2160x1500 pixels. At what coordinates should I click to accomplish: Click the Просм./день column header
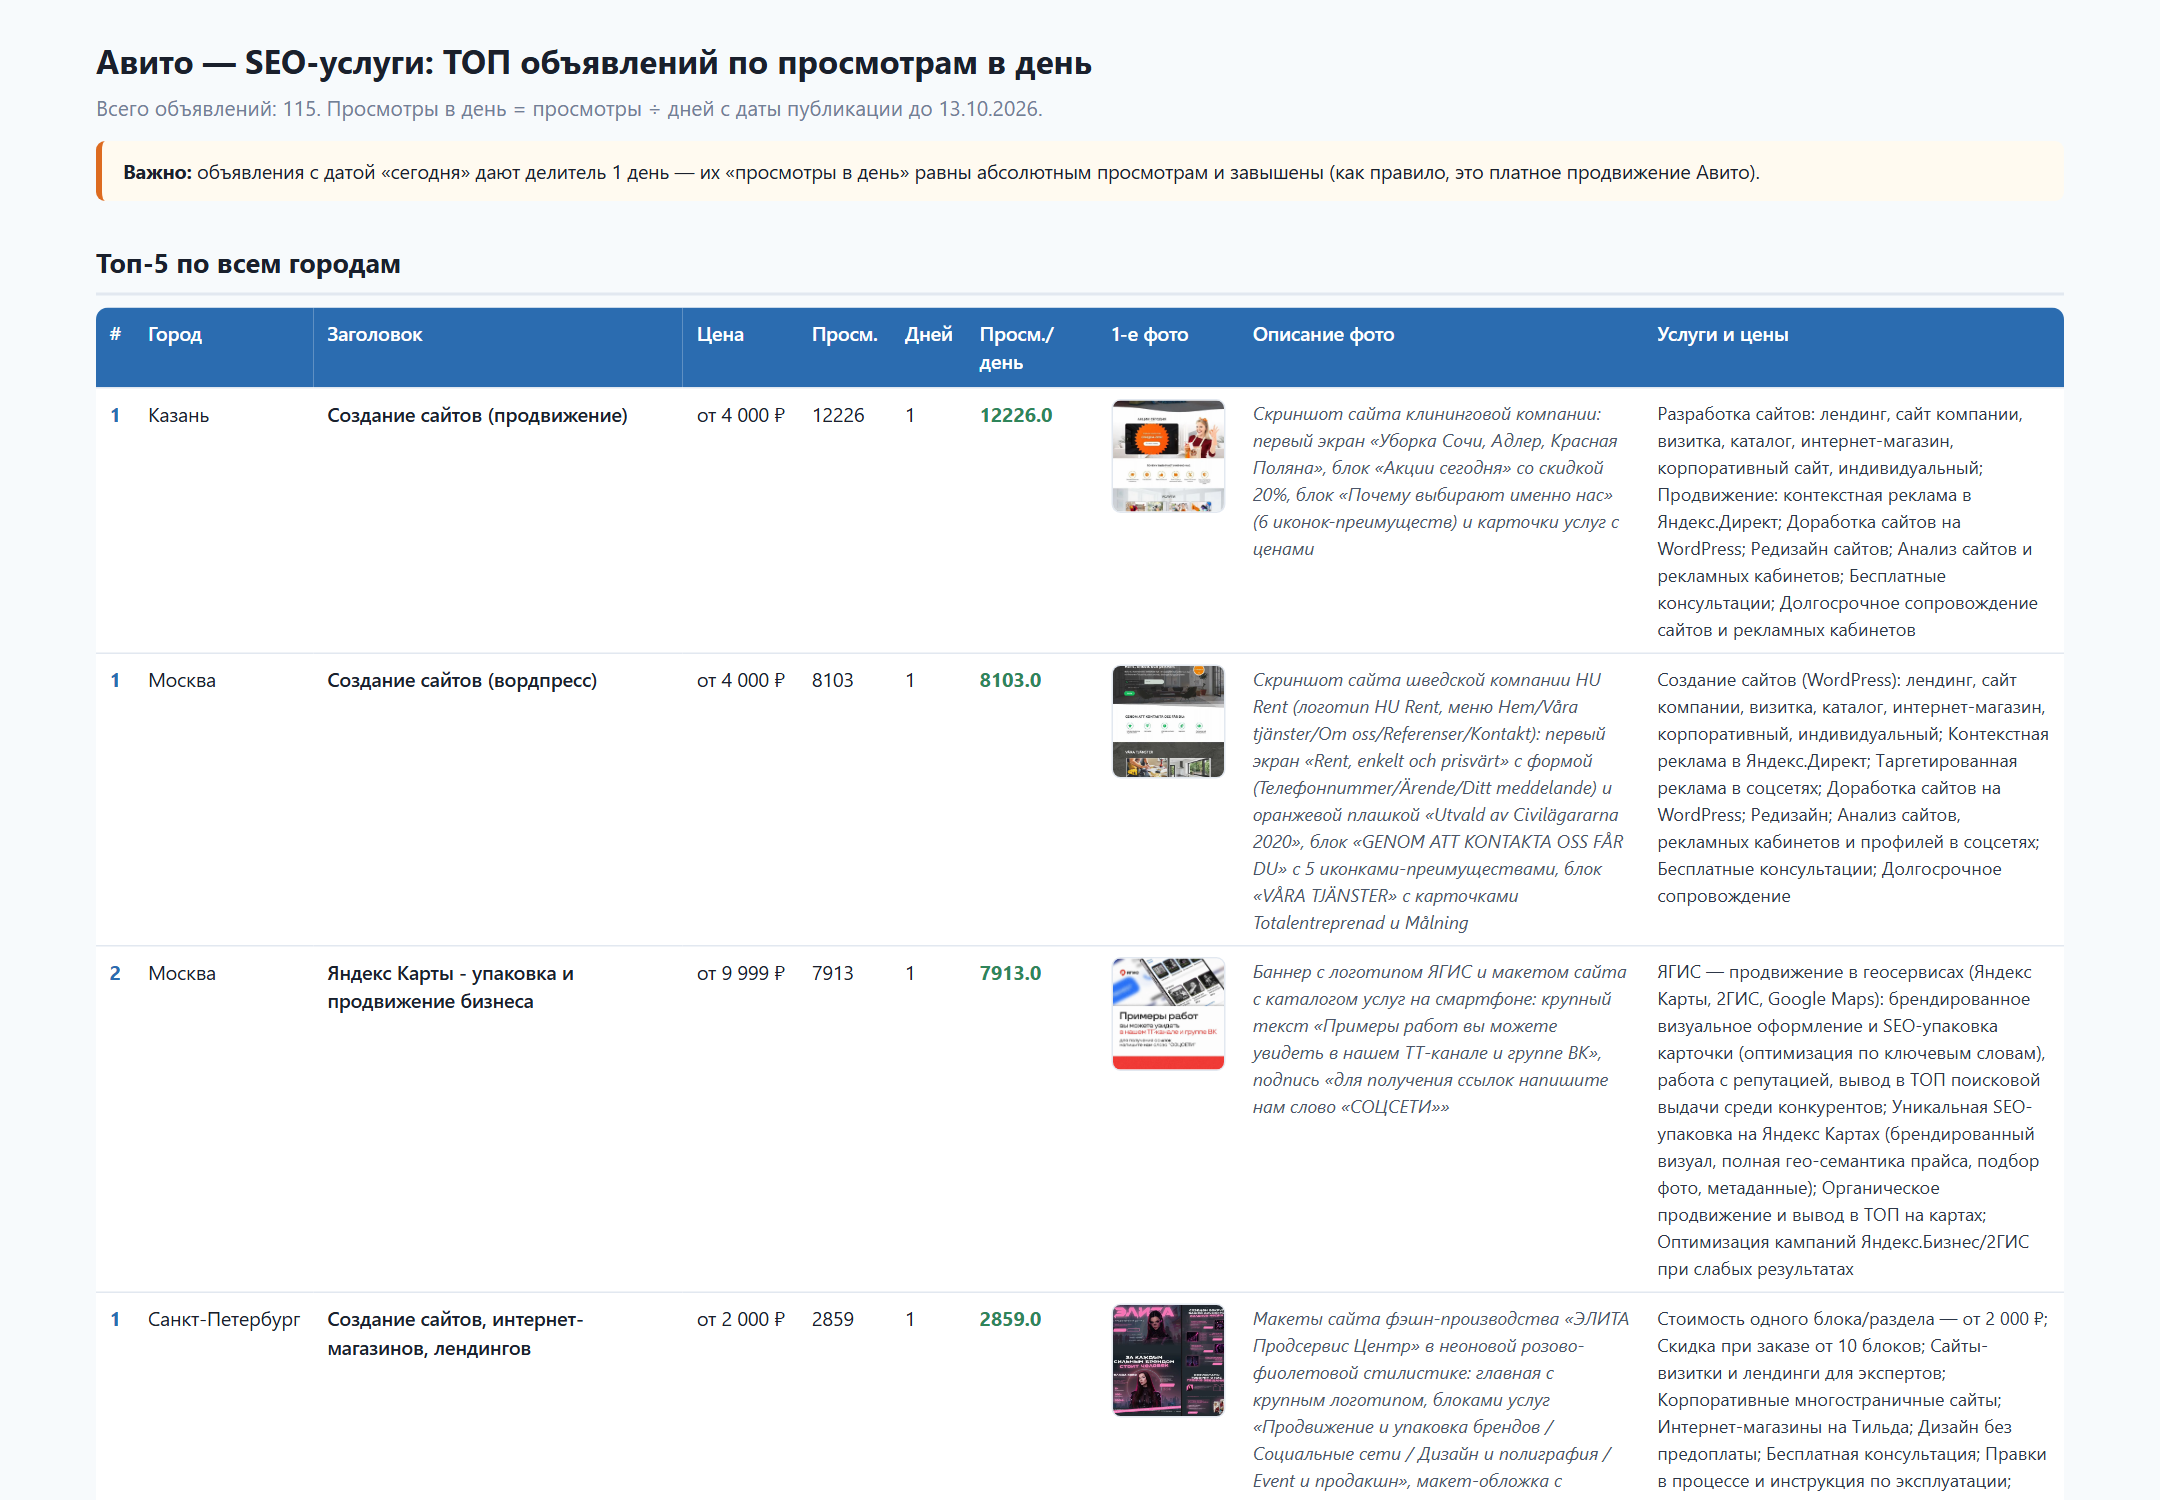pos(1017,348)
